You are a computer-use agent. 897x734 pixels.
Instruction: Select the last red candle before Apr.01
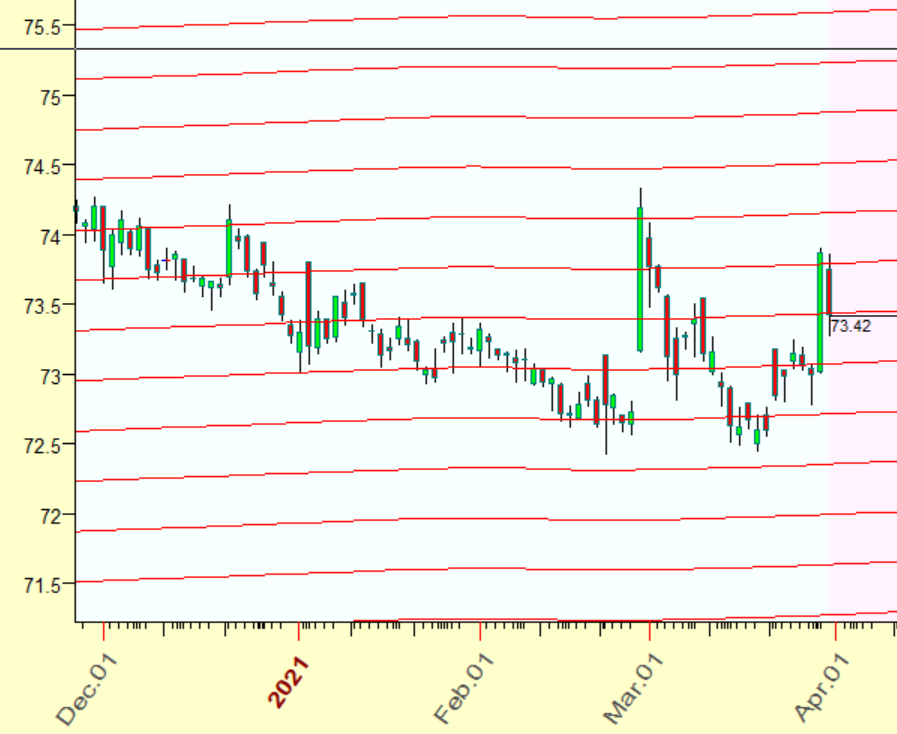click(x=829, y=290)
